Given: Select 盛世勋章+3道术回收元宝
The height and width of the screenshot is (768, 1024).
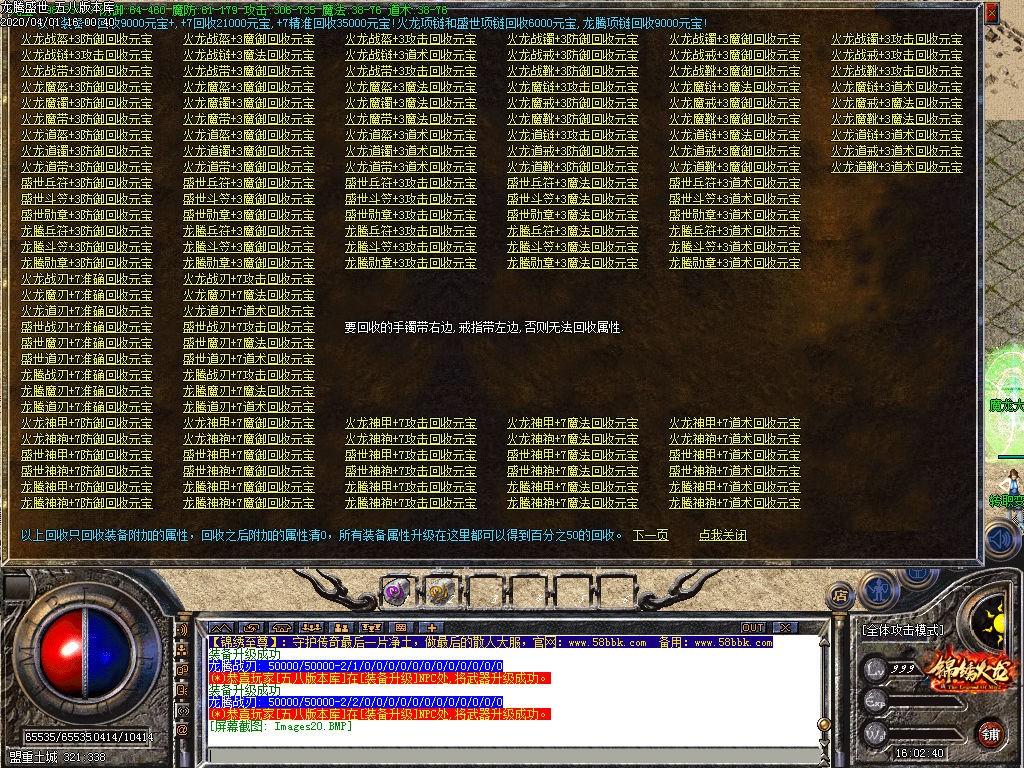Looking at the screenshot, I should [734, 216].
